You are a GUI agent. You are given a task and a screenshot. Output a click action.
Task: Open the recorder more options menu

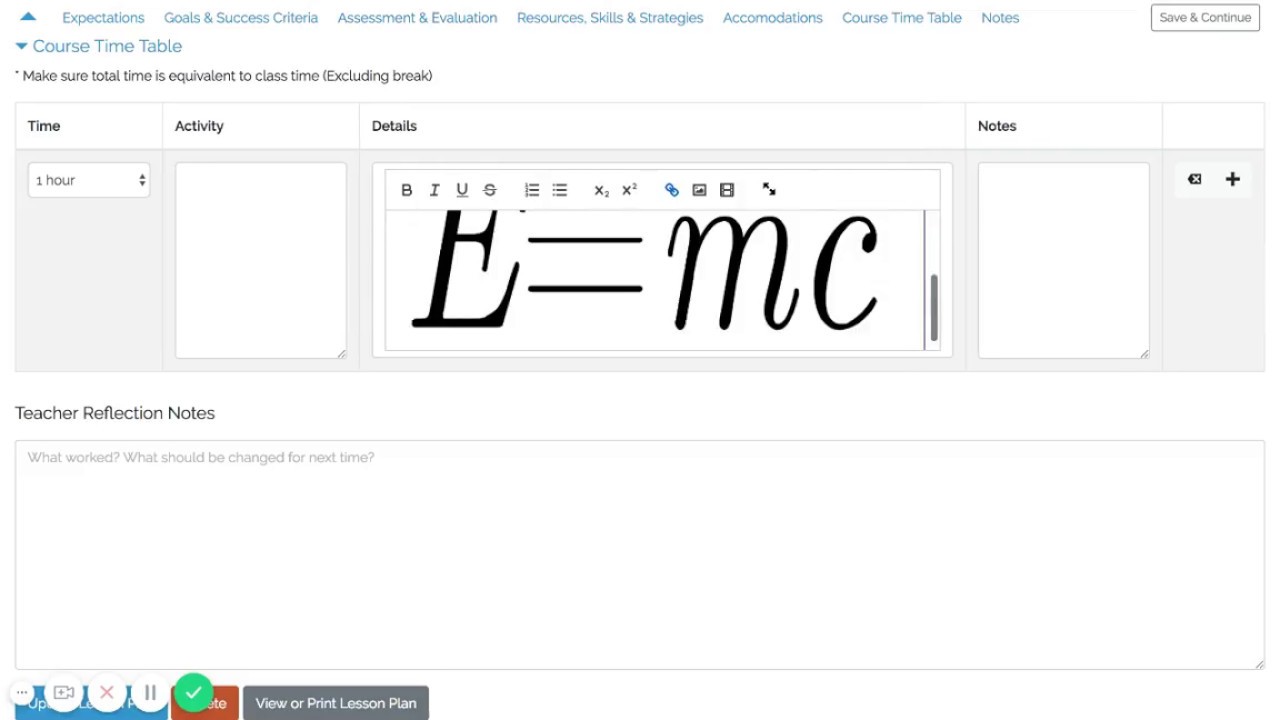click(x=21, y=692)
